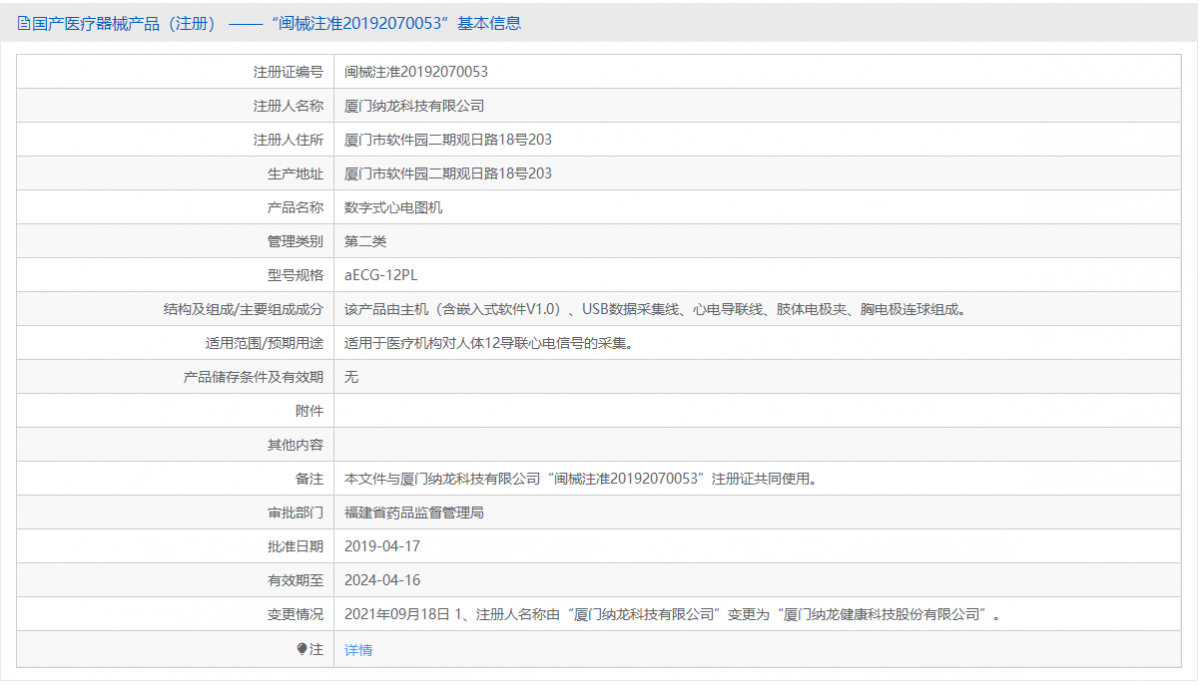
Task: Click the 备注 label
Action: tap(310, 479)
